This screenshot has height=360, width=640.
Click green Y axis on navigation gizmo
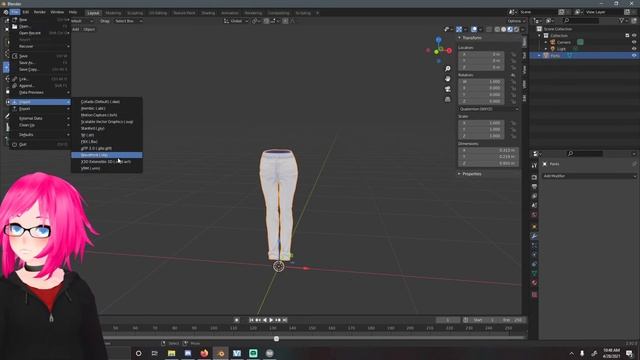[436, 52]
